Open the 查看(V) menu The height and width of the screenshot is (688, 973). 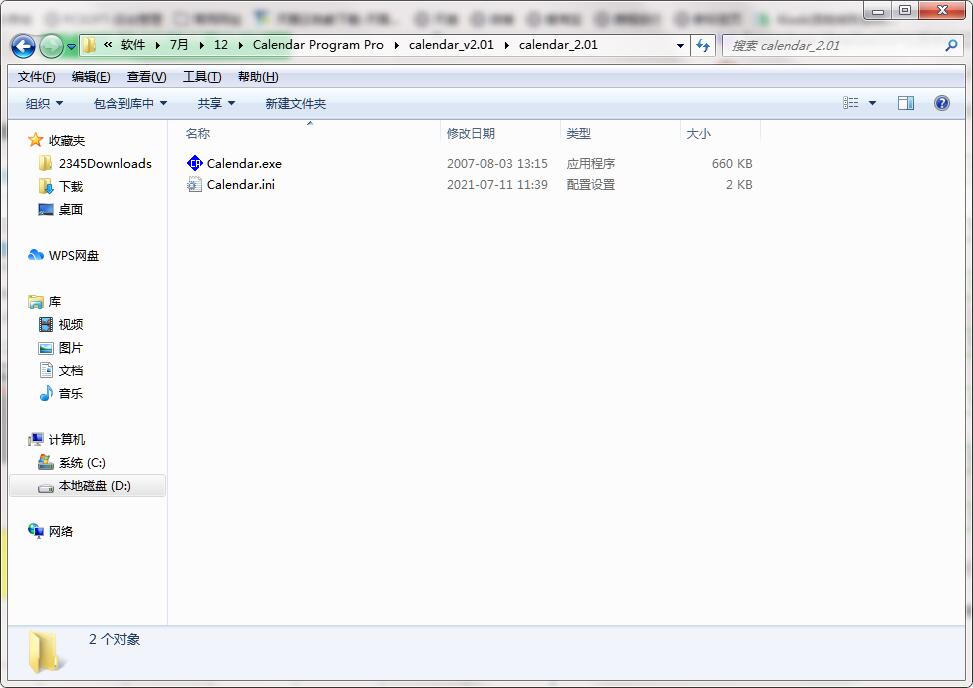pos(146,77)
